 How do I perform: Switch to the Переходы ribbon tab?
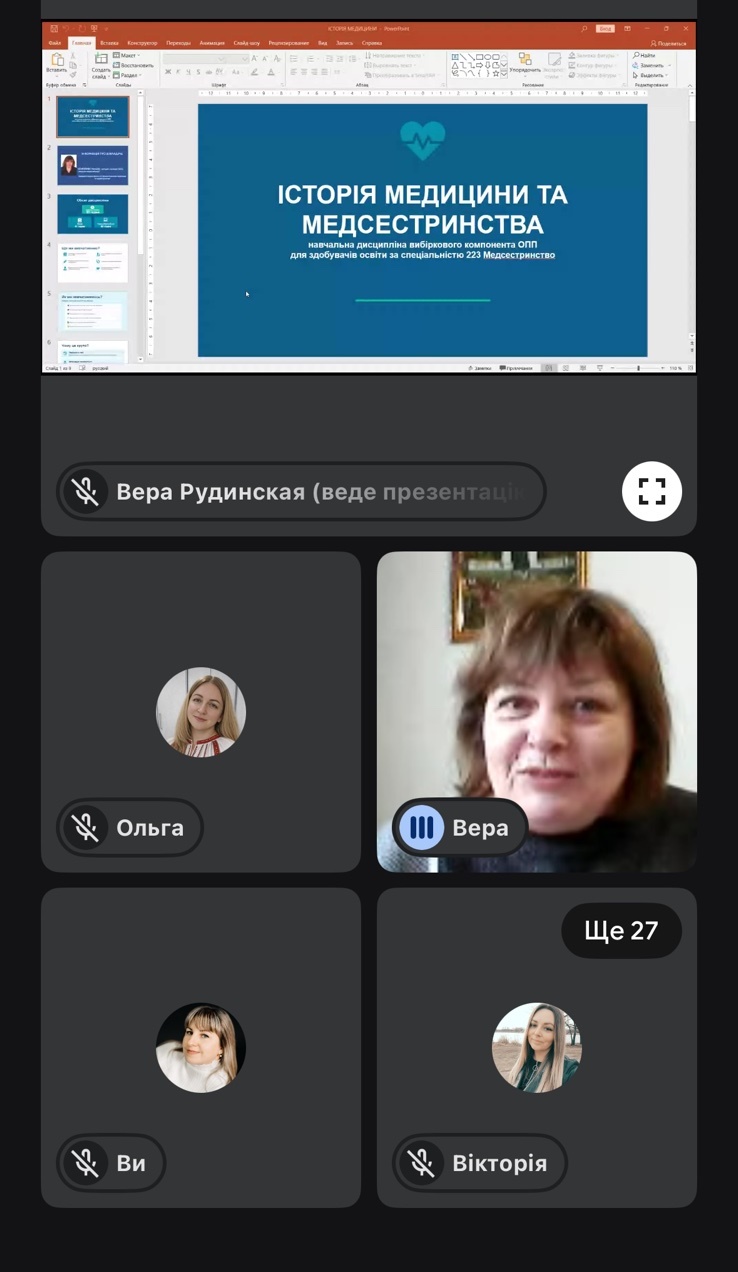pos(178,43)
